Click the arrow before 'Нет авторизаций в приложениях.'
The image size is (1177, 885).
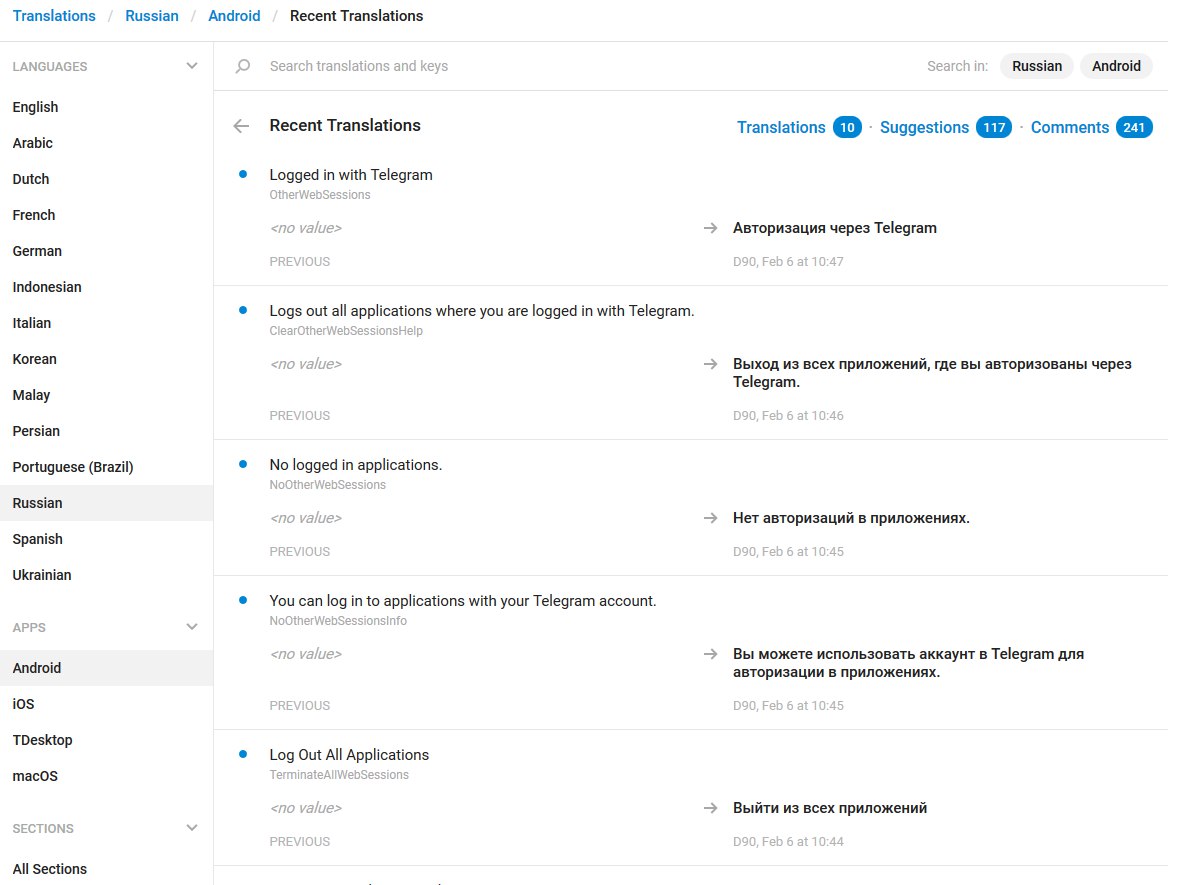pos(710,517)
